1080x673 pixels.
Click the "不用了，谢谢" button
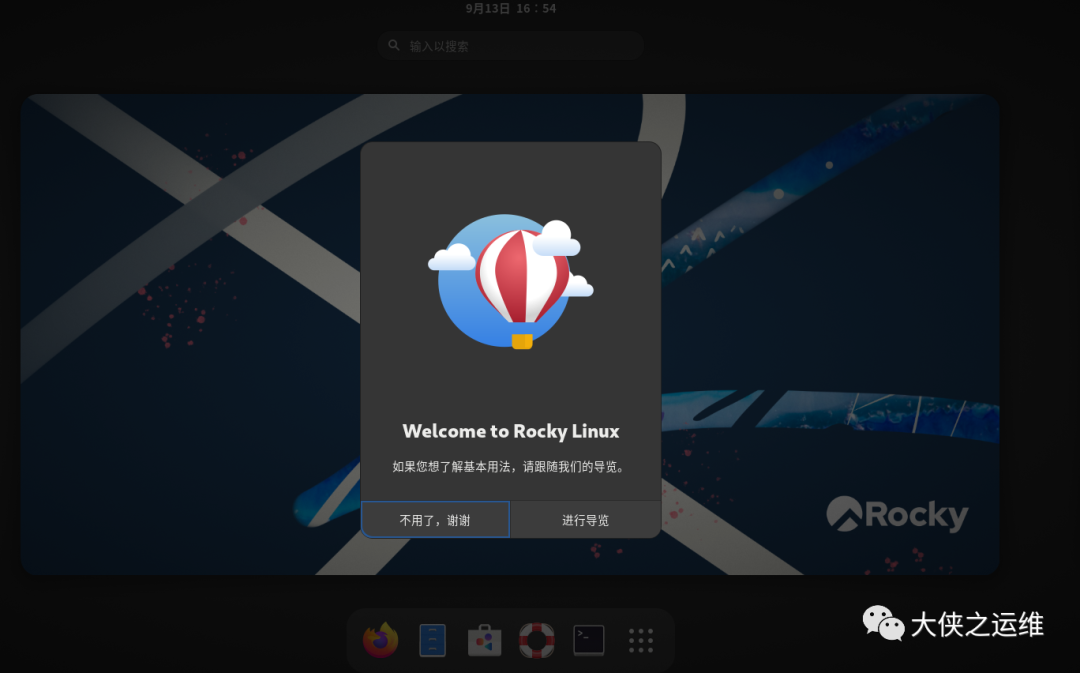pos(435,519)
